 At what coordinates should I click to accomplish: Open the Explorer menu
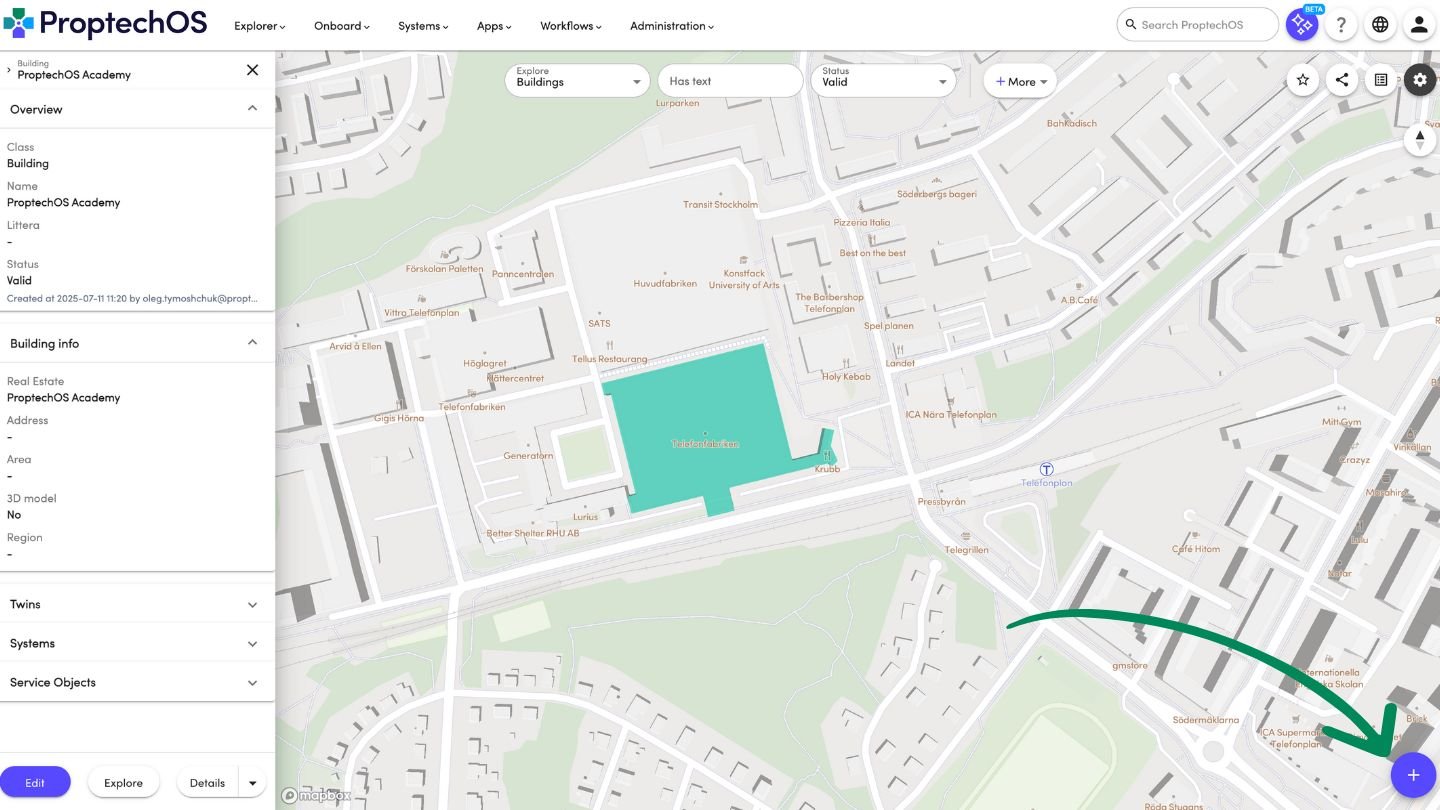click(x=260, y=26)
